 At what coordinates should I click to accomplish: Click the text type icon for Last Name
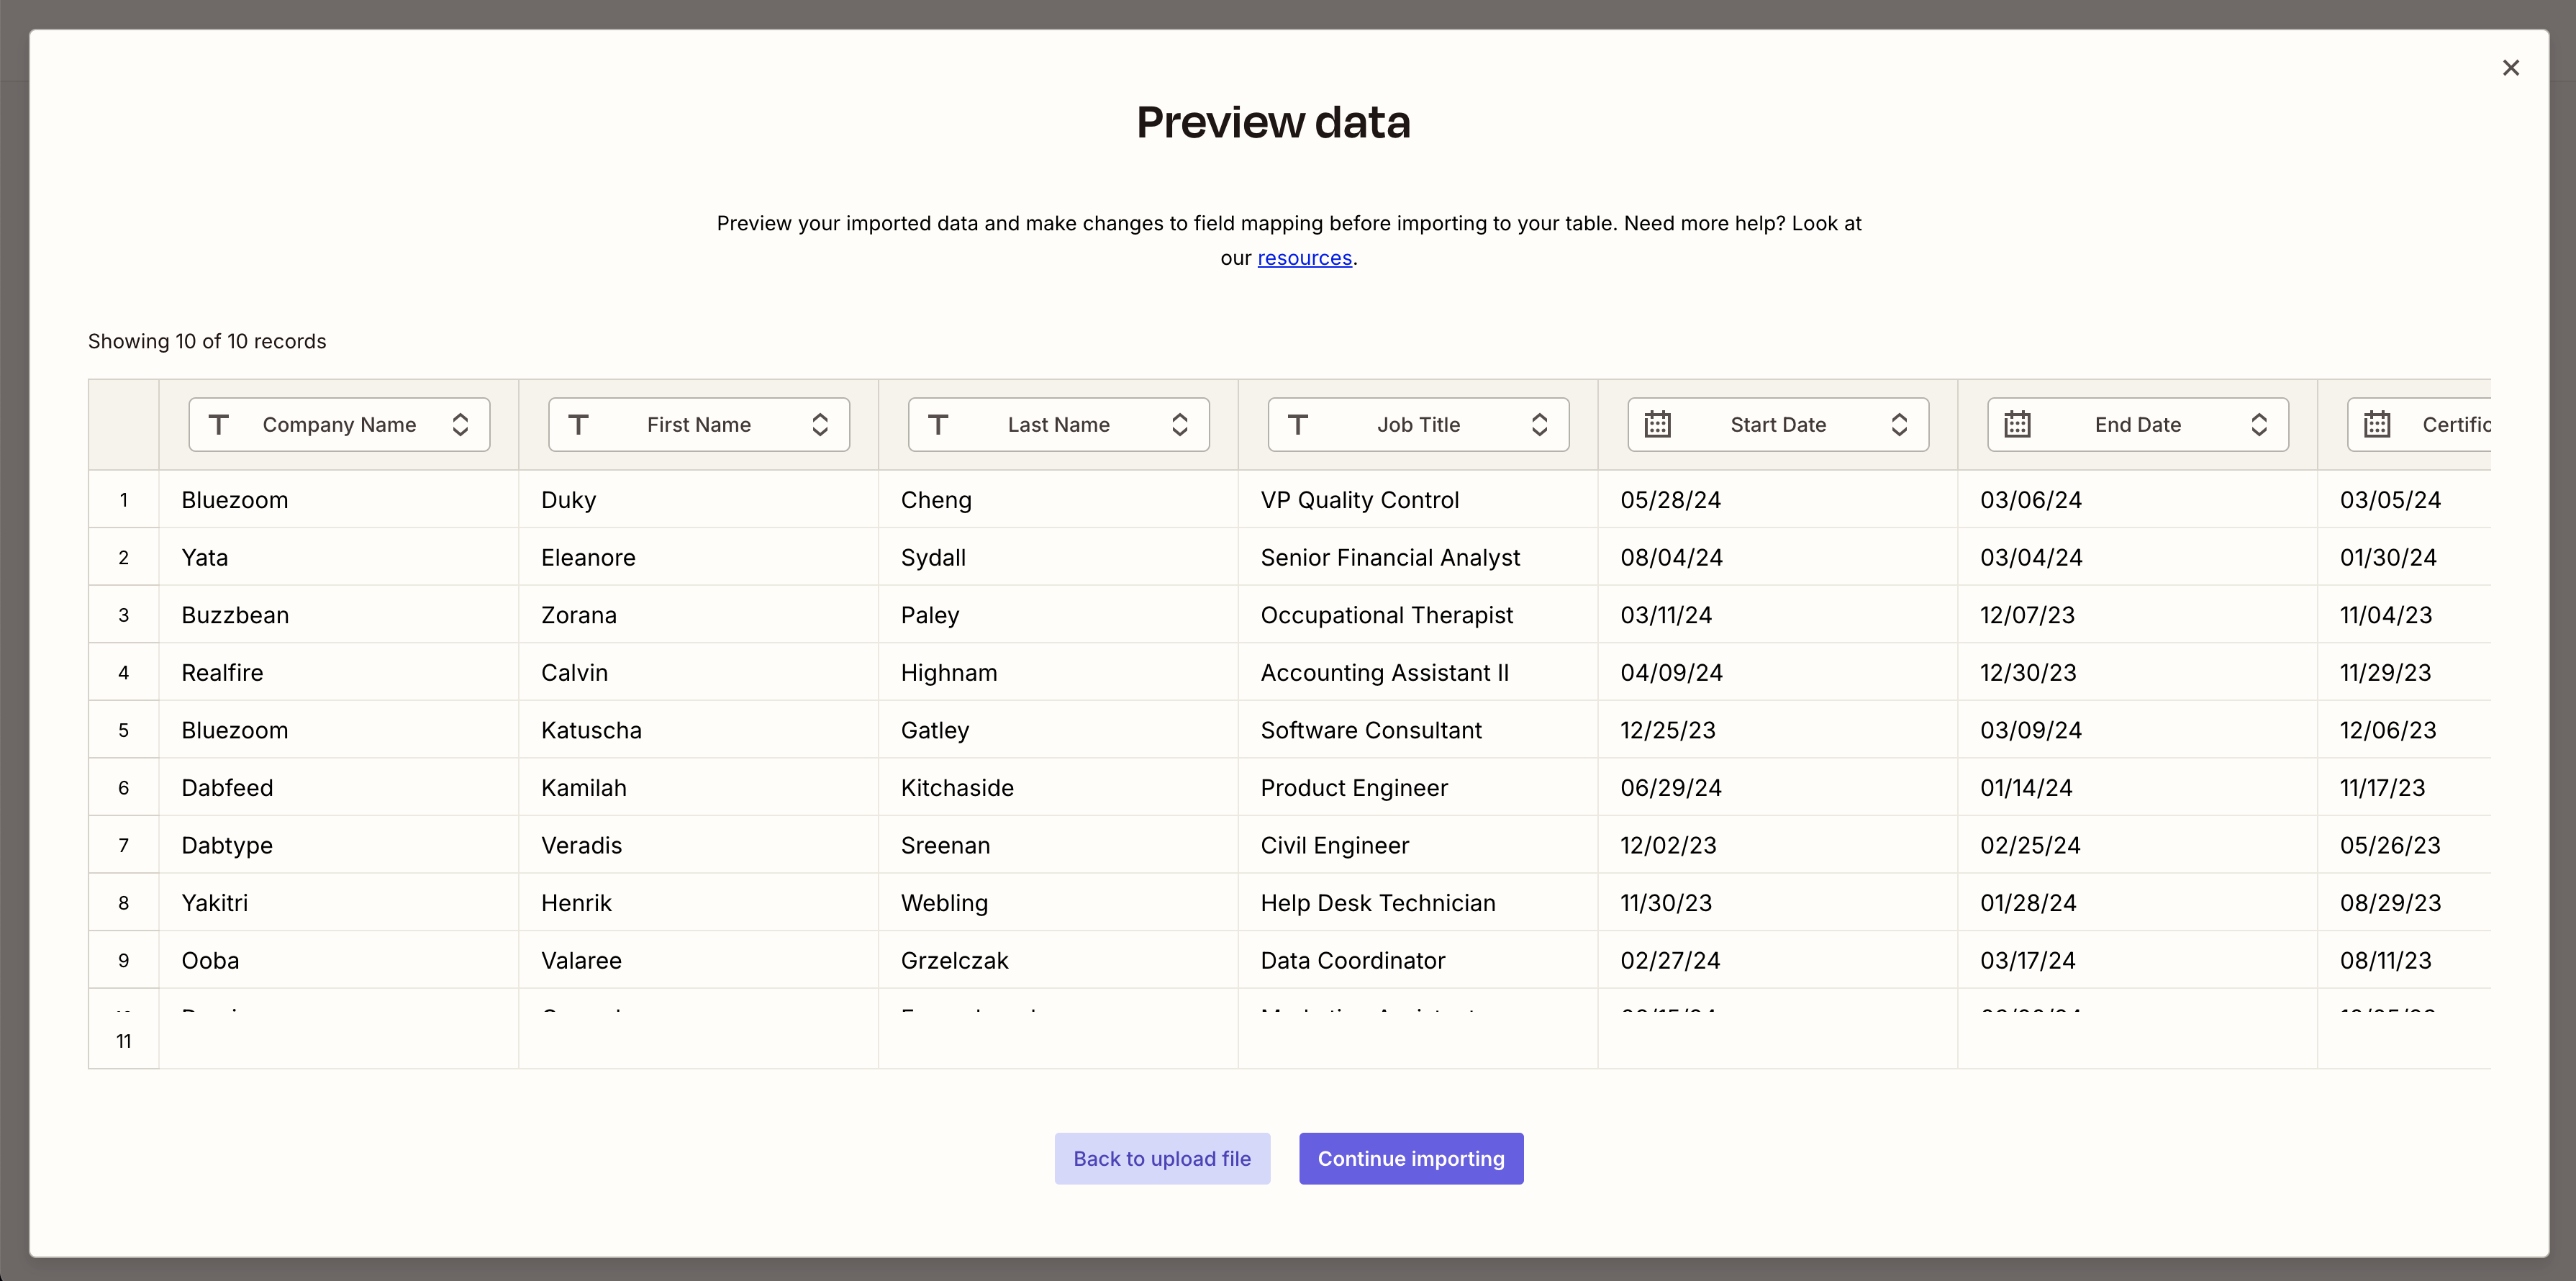[938, 425]
